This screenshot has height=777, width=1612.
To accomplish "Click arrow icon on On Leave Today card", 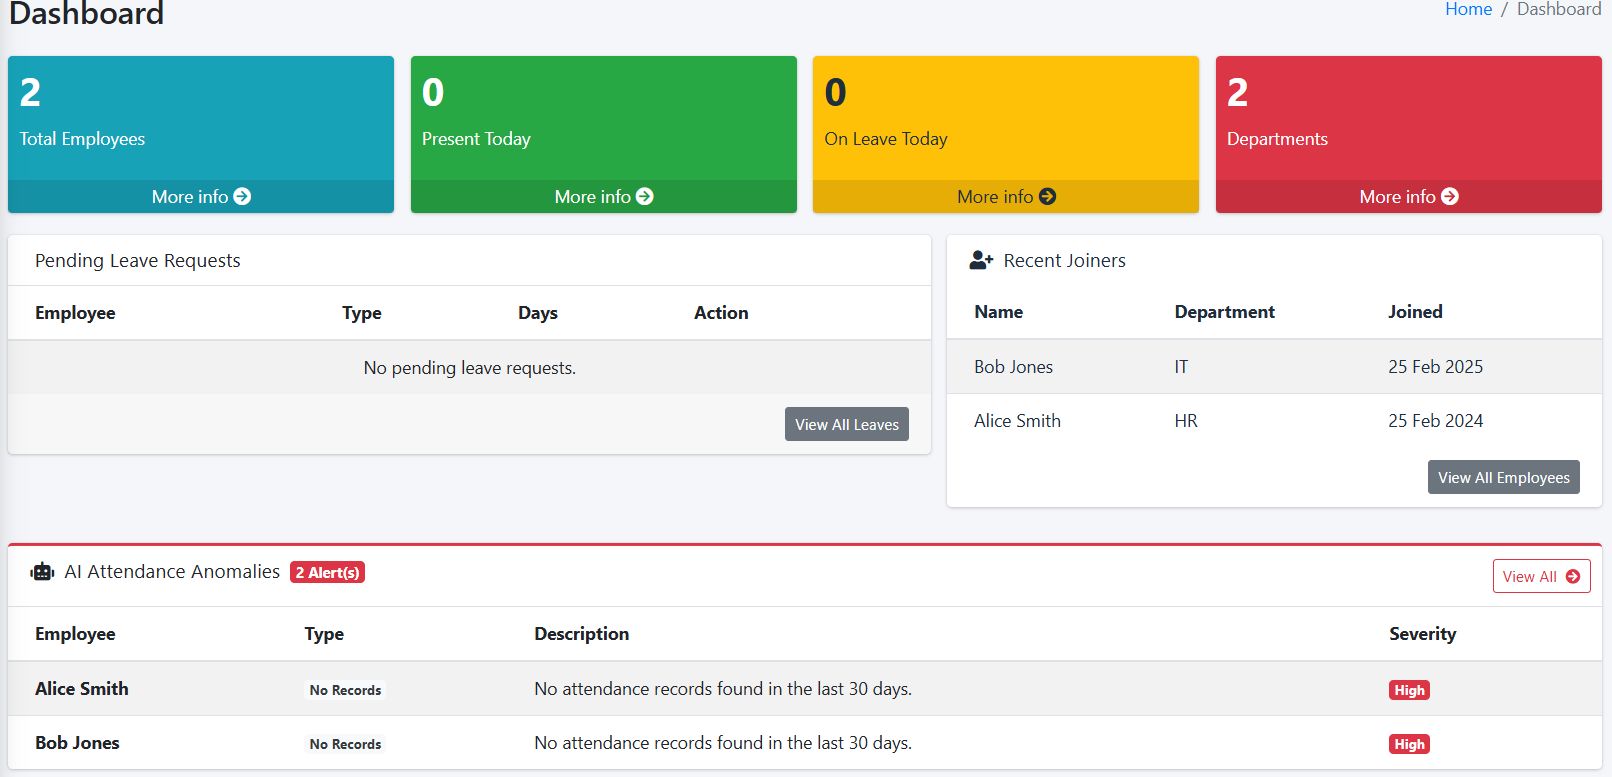I will click(1047, 197).
